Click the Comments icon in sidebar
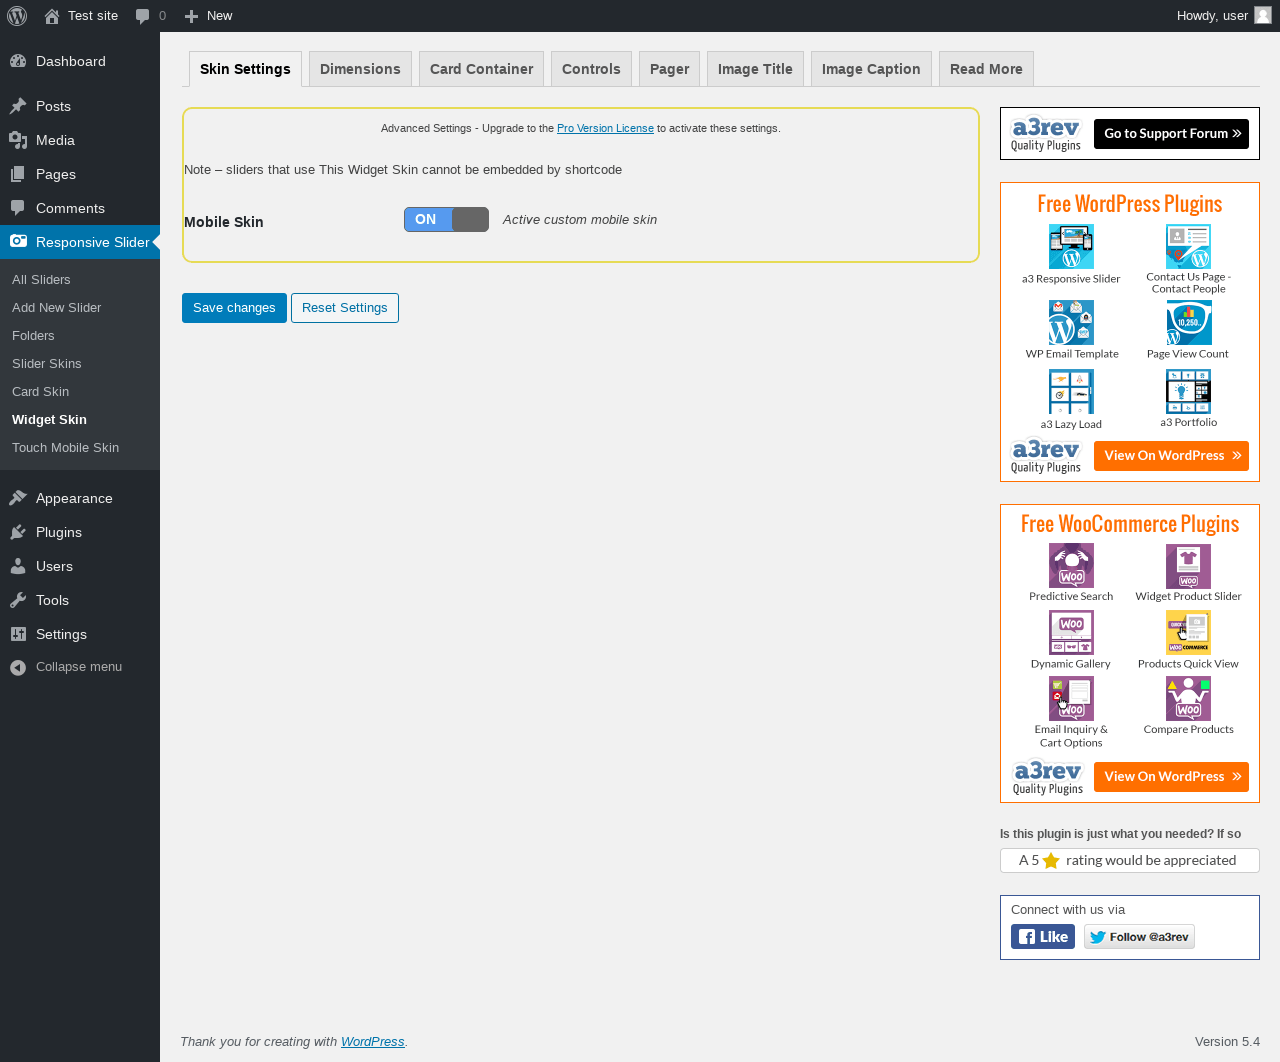The image size is (1280, 1062). coord(18,208)
